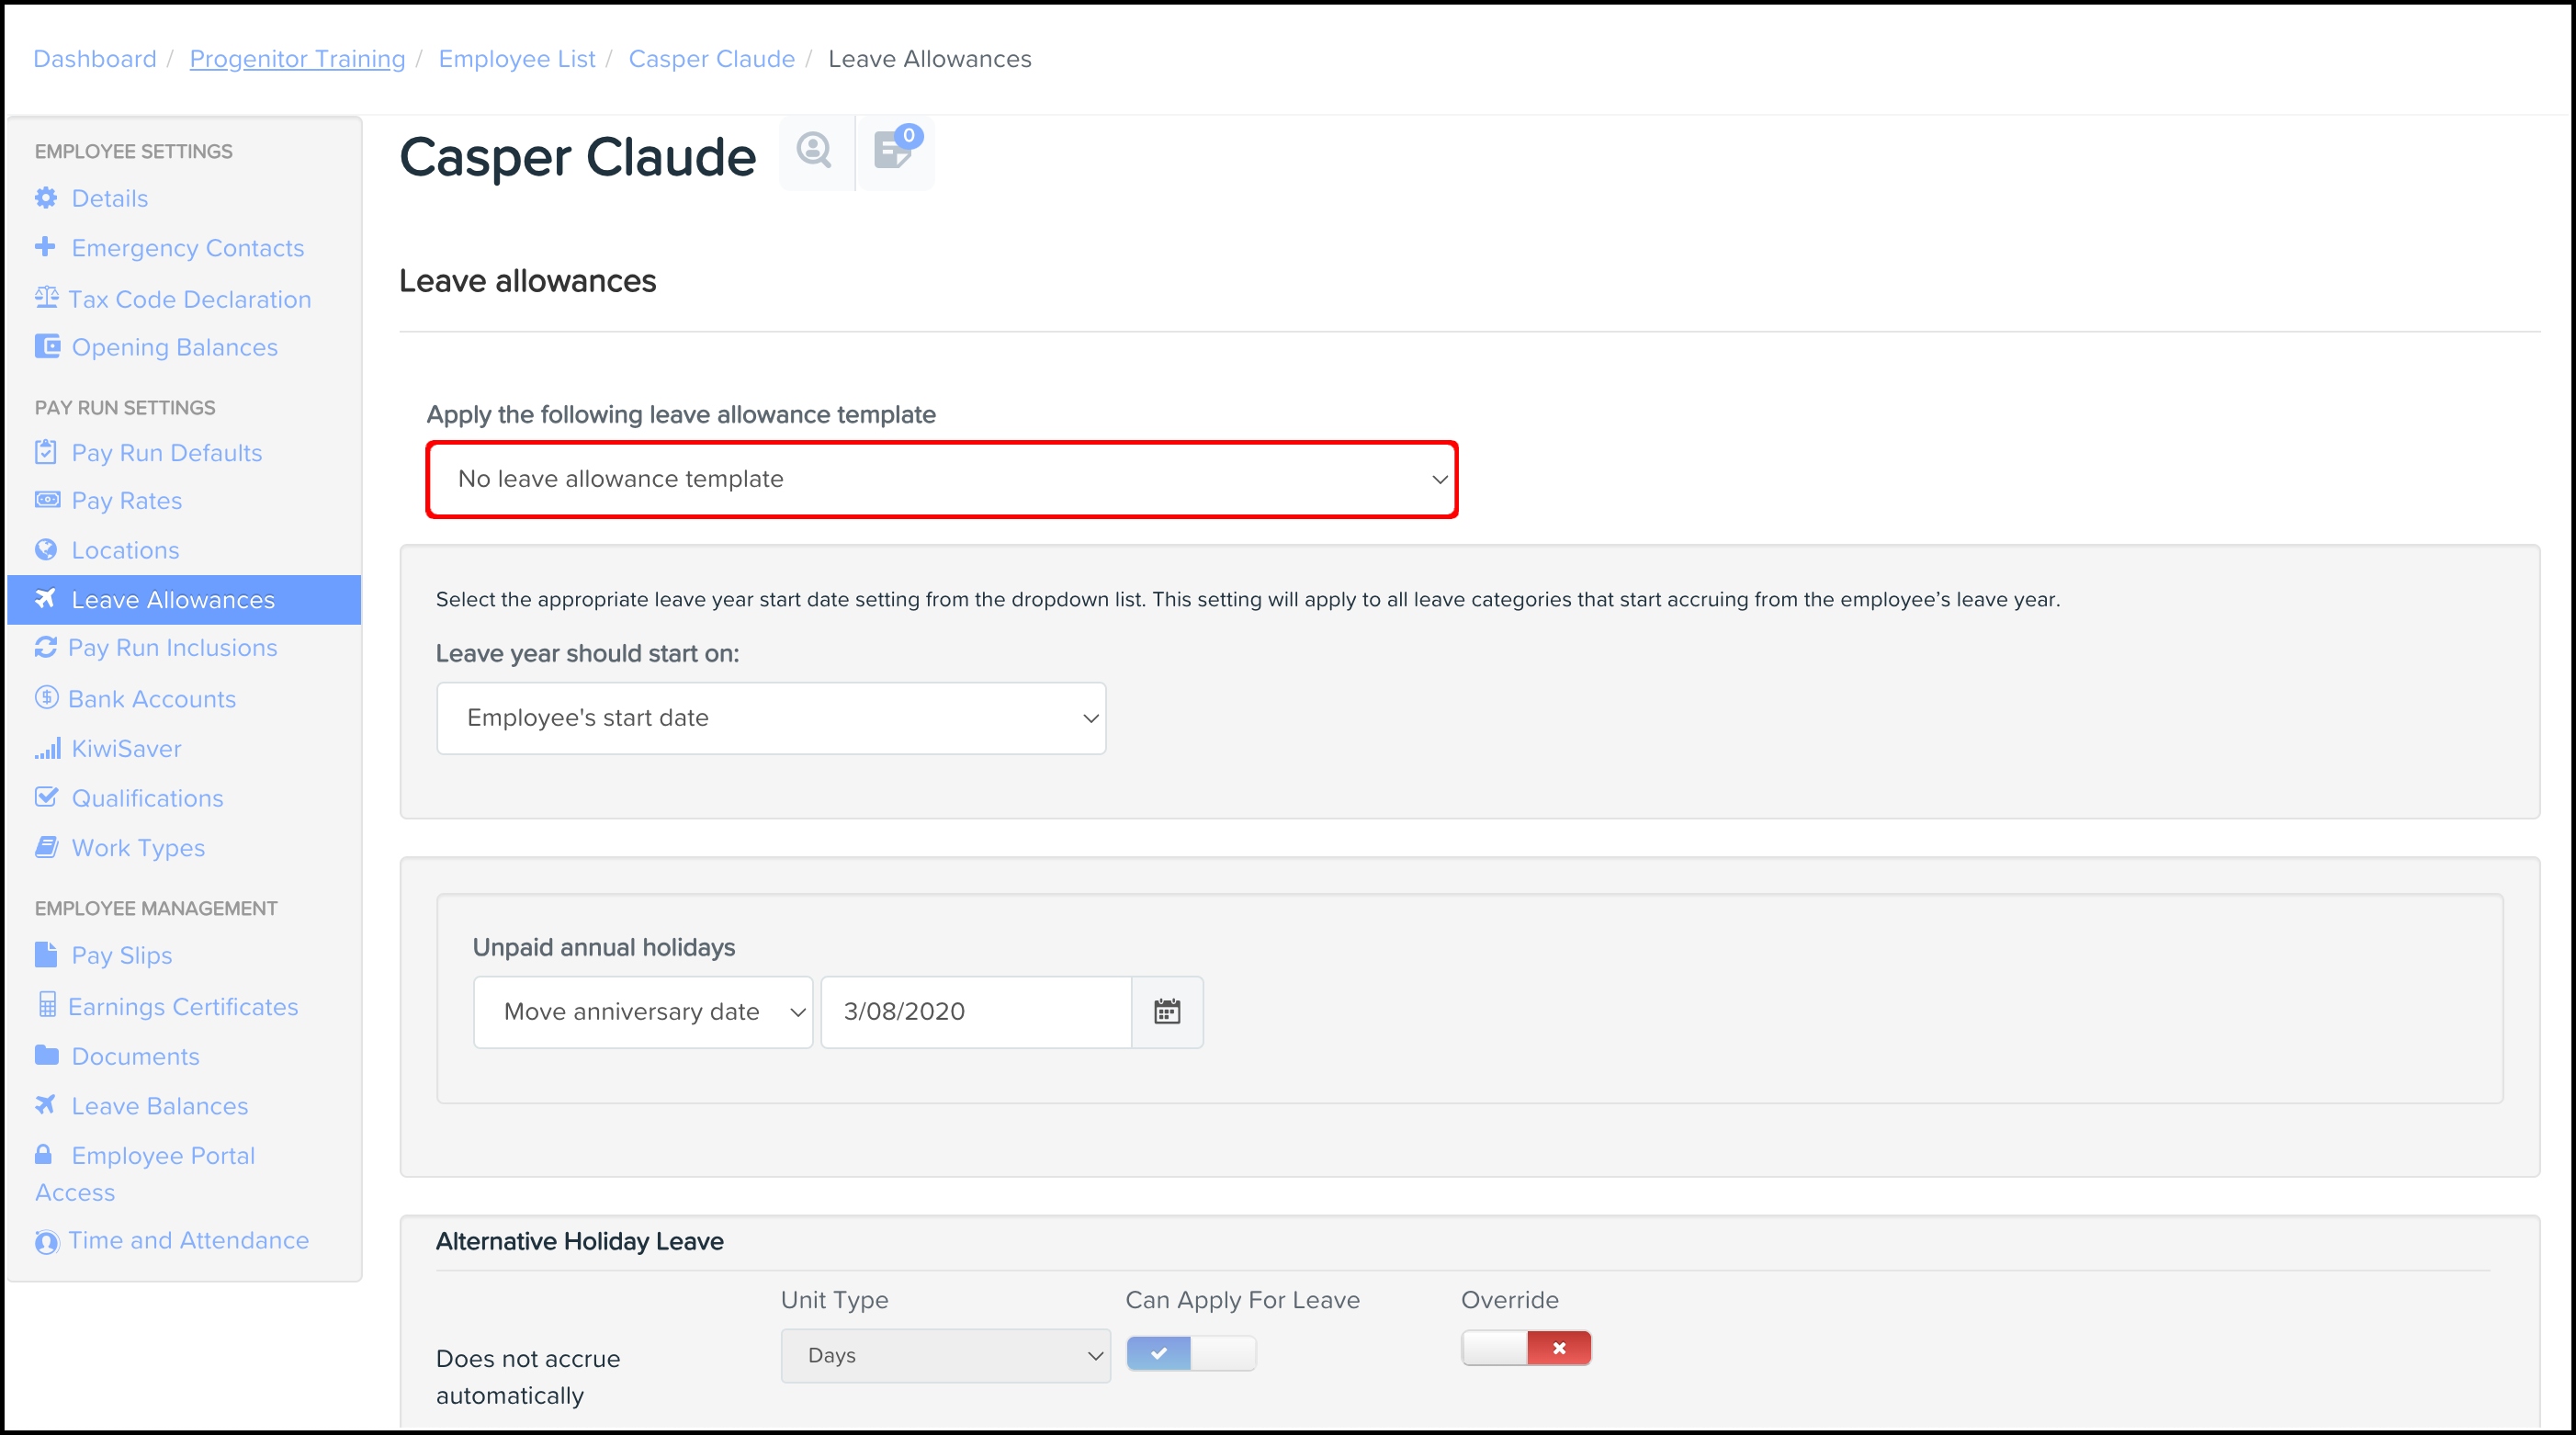
Task: Toggle the Override switch
Action: pyautogui.click(x=1525, y=1348)
